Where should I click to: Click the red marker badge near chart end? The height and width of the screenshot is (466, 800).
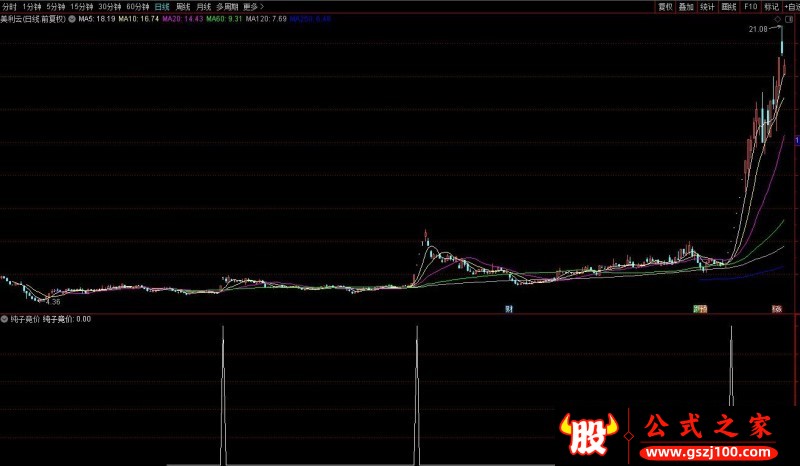[777, 309]
